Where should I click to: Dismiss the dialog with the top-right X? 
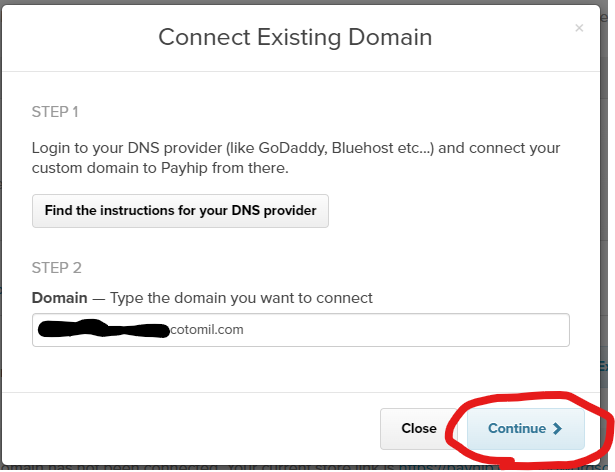click(579, 28)
